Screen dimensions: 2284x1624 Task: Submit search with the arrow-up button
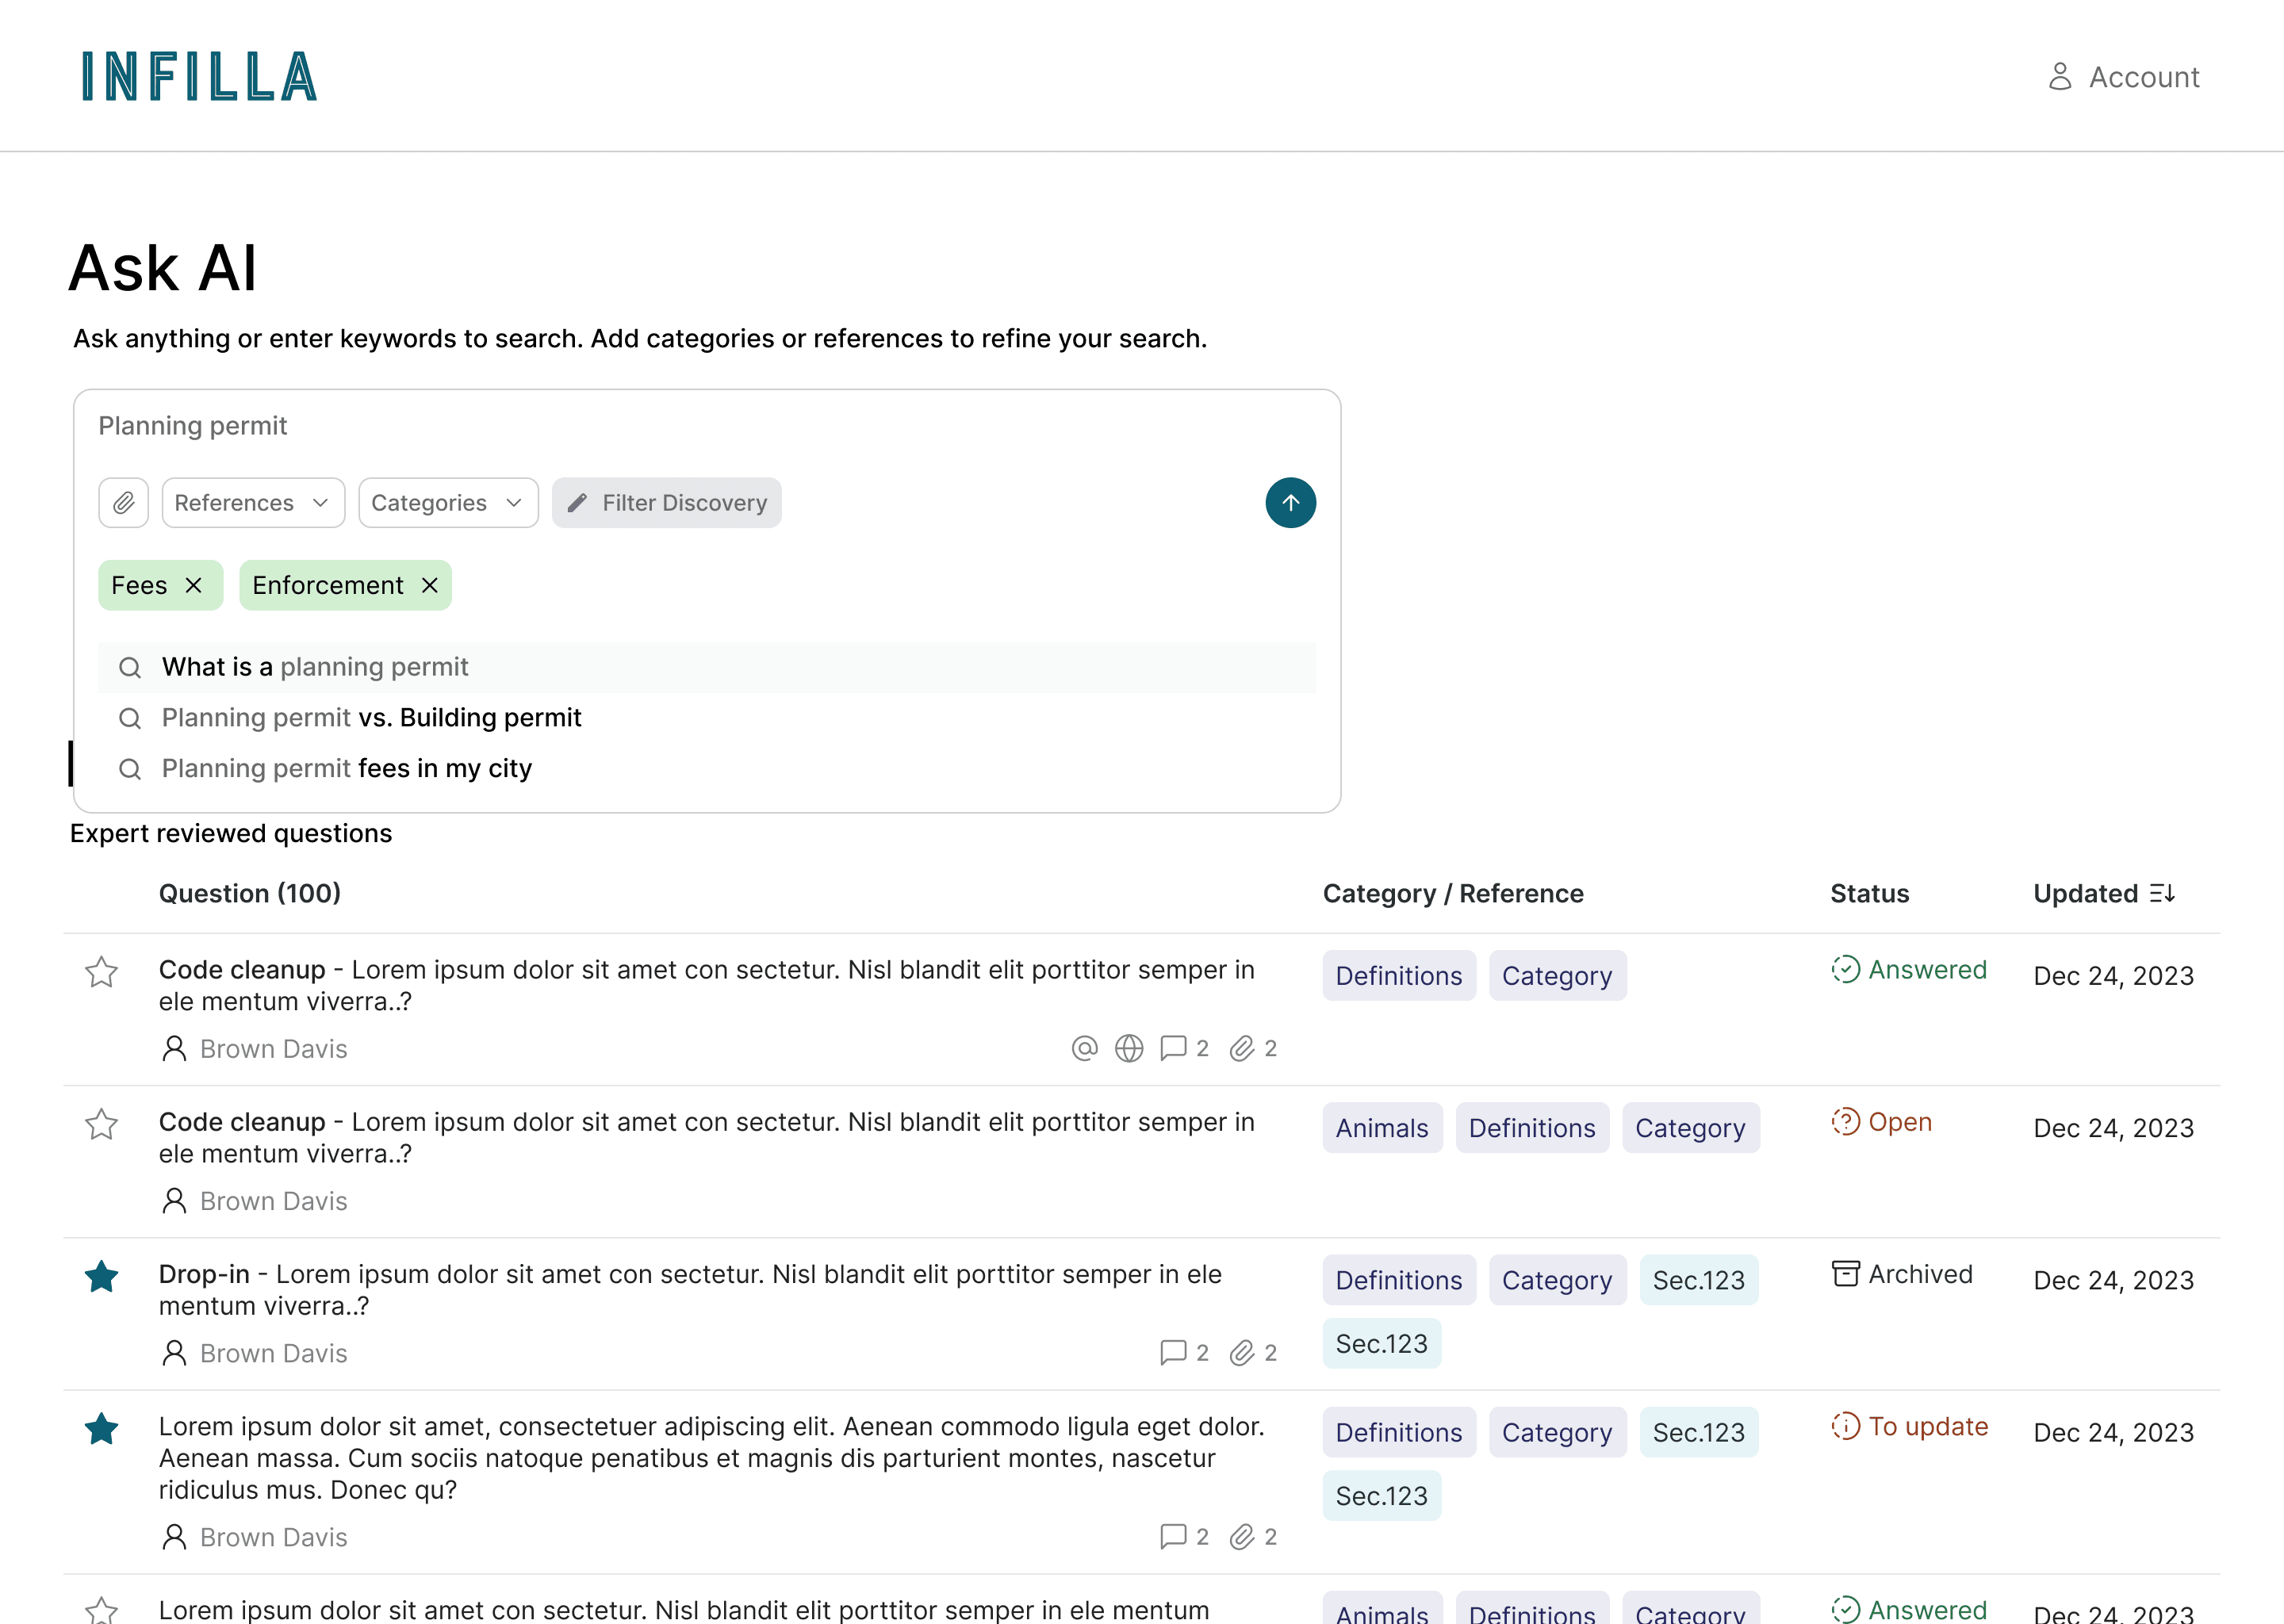pyautogui.click(x=1290, y=503)
